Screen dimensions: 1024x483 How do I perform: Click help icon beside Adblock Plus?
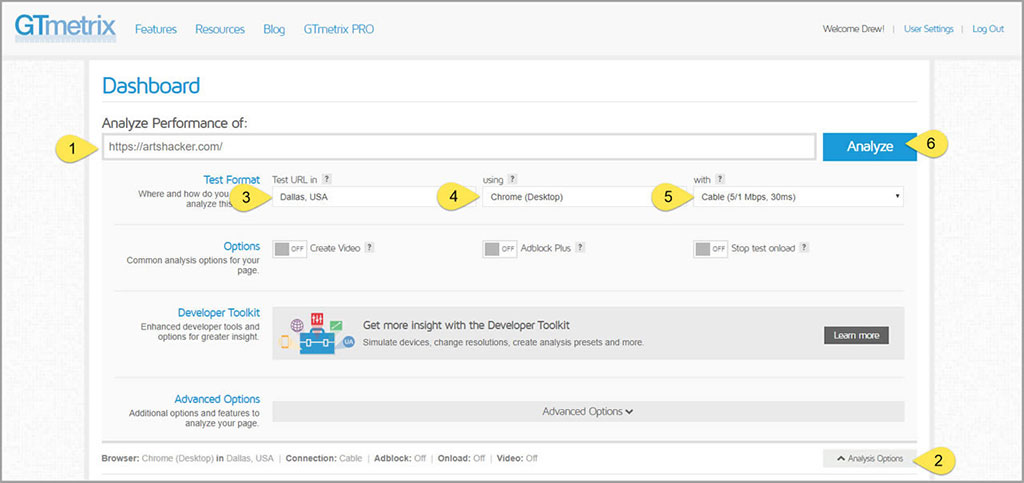pos(580,248)
